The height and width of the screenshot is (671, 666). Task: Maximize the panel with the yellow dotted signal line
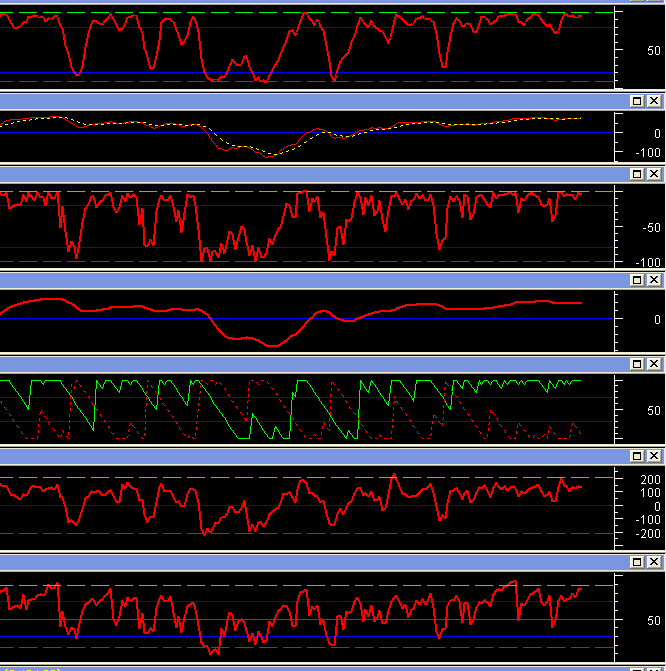637,101
